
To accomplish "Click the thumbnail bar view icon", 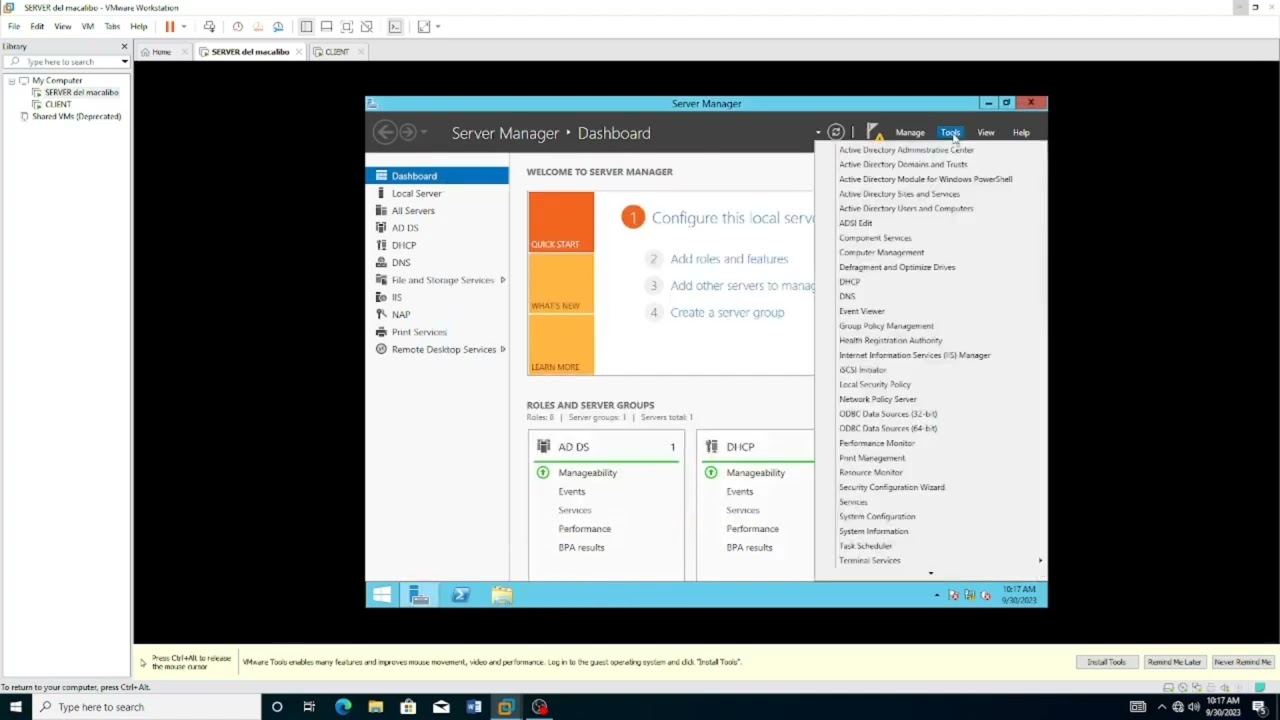I will tap(326, 26).
